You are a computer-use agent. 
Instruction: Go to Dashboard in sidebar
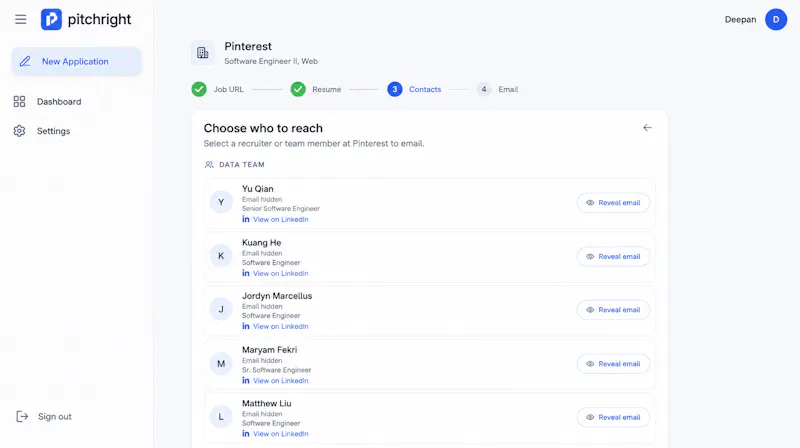click(x=59, y=102)
